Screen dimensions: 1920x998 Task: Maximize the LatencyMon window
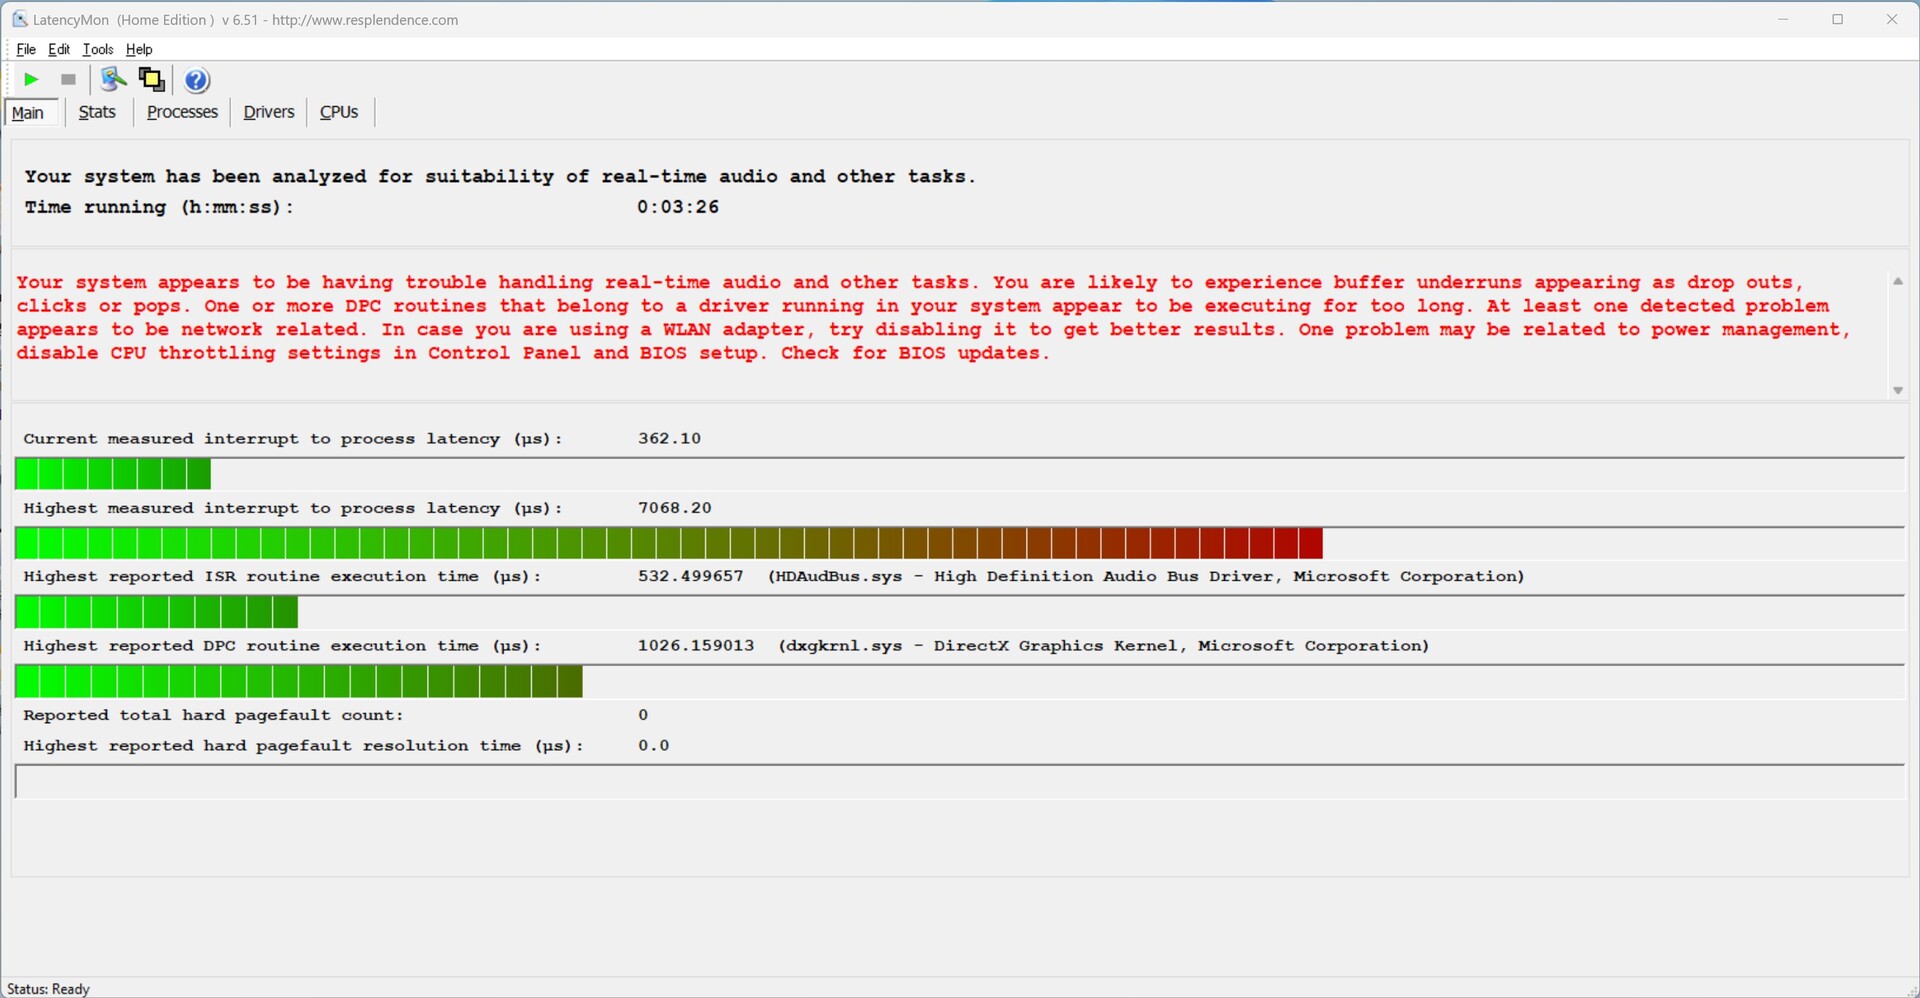(x=1837, y=19)
